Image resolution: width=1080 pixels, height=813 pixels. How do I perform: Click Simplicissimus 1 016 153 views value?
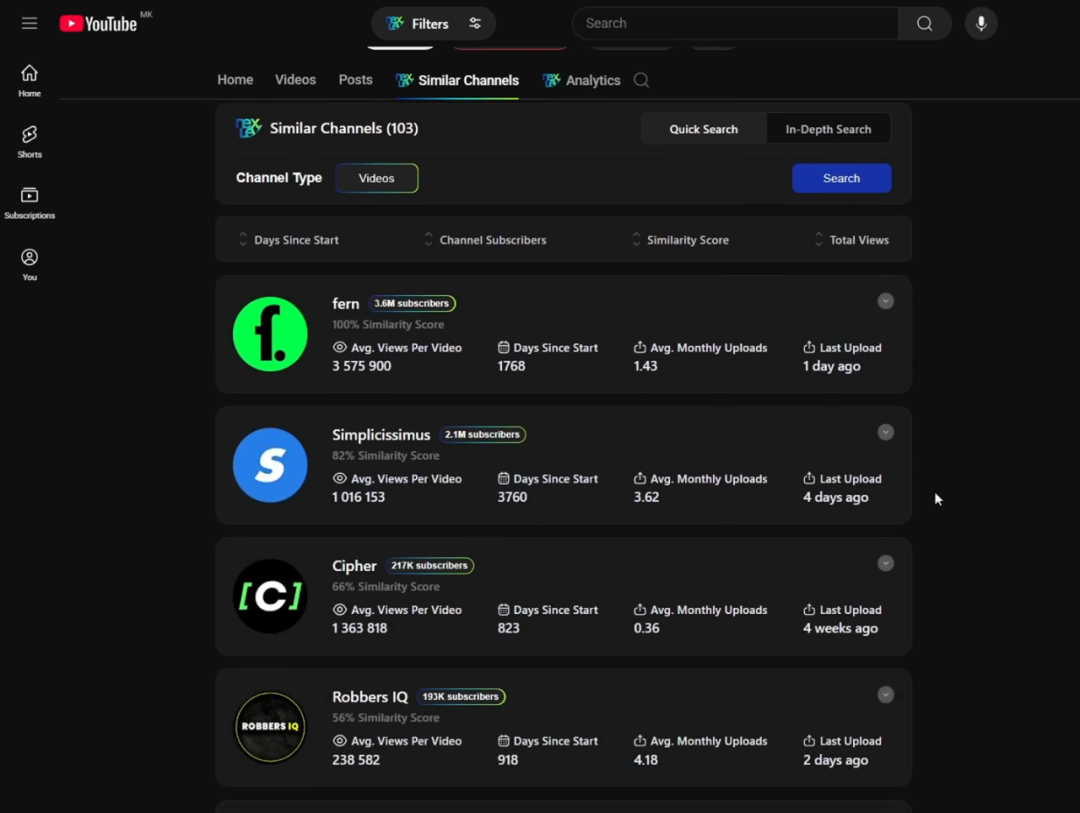(358, 497)
